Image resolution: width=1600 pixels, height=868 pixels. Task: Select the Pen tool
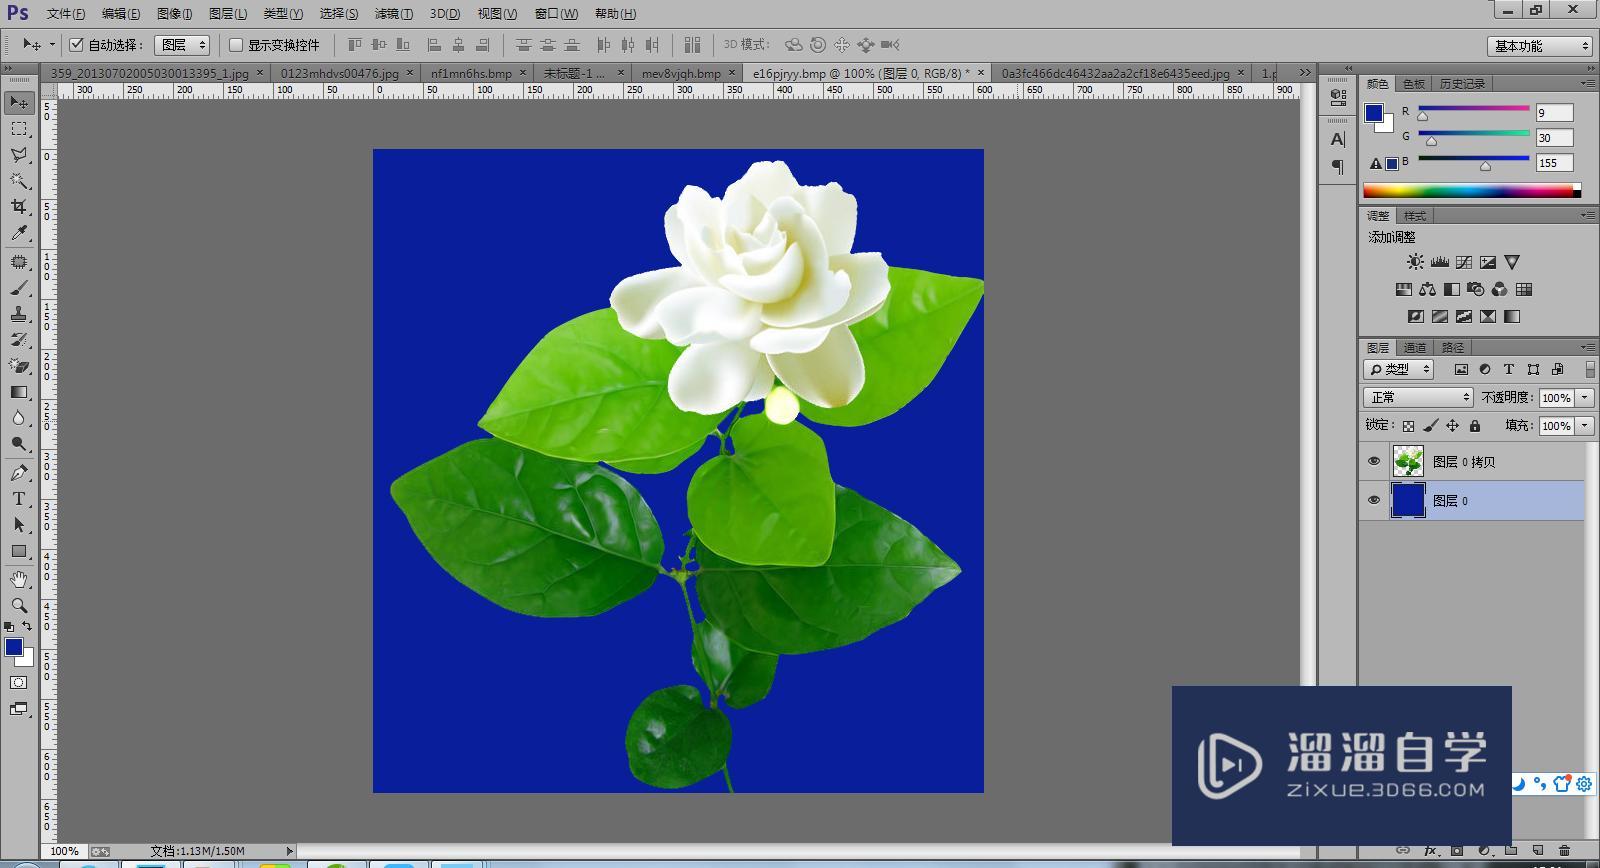pyautogui.click(x=18, y=473)
